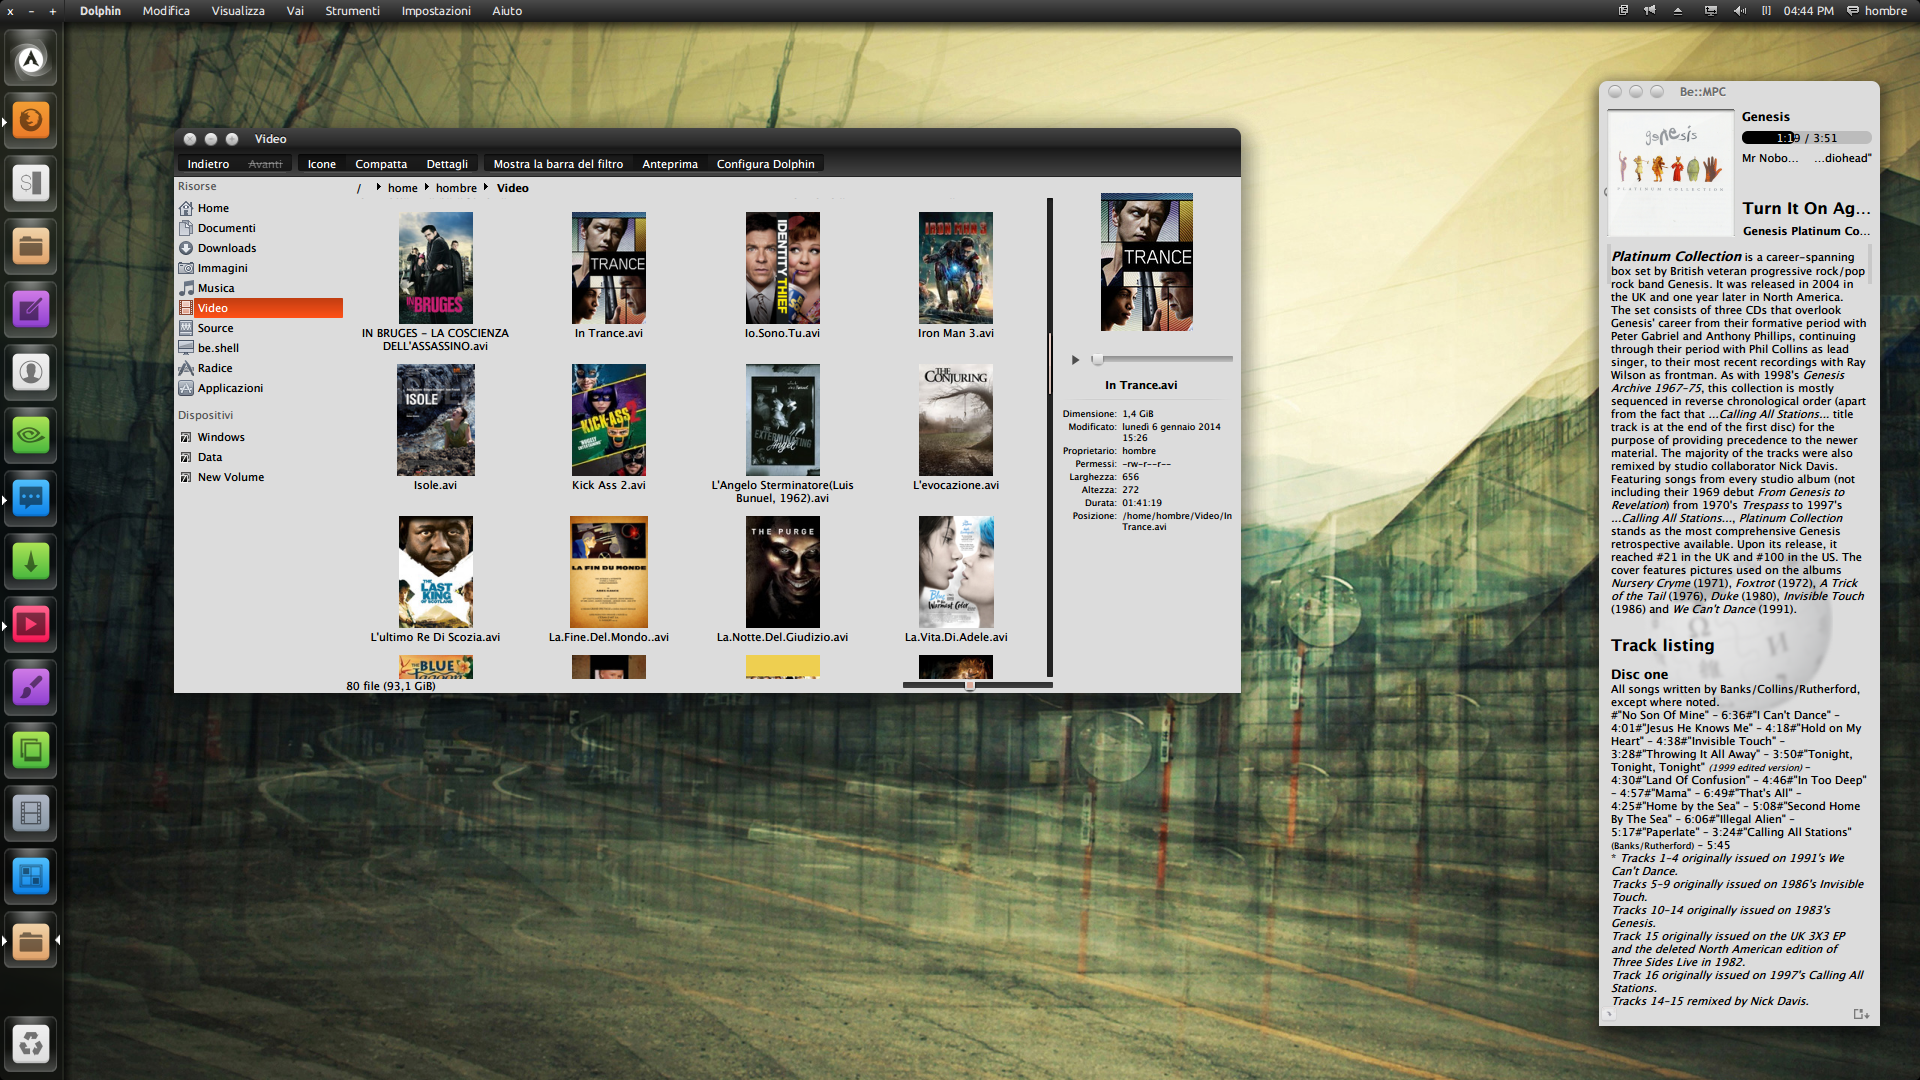Open the Strumenti menu
The width and height of the screenshot is (1920, 1080).
click(x=352, y=11)
